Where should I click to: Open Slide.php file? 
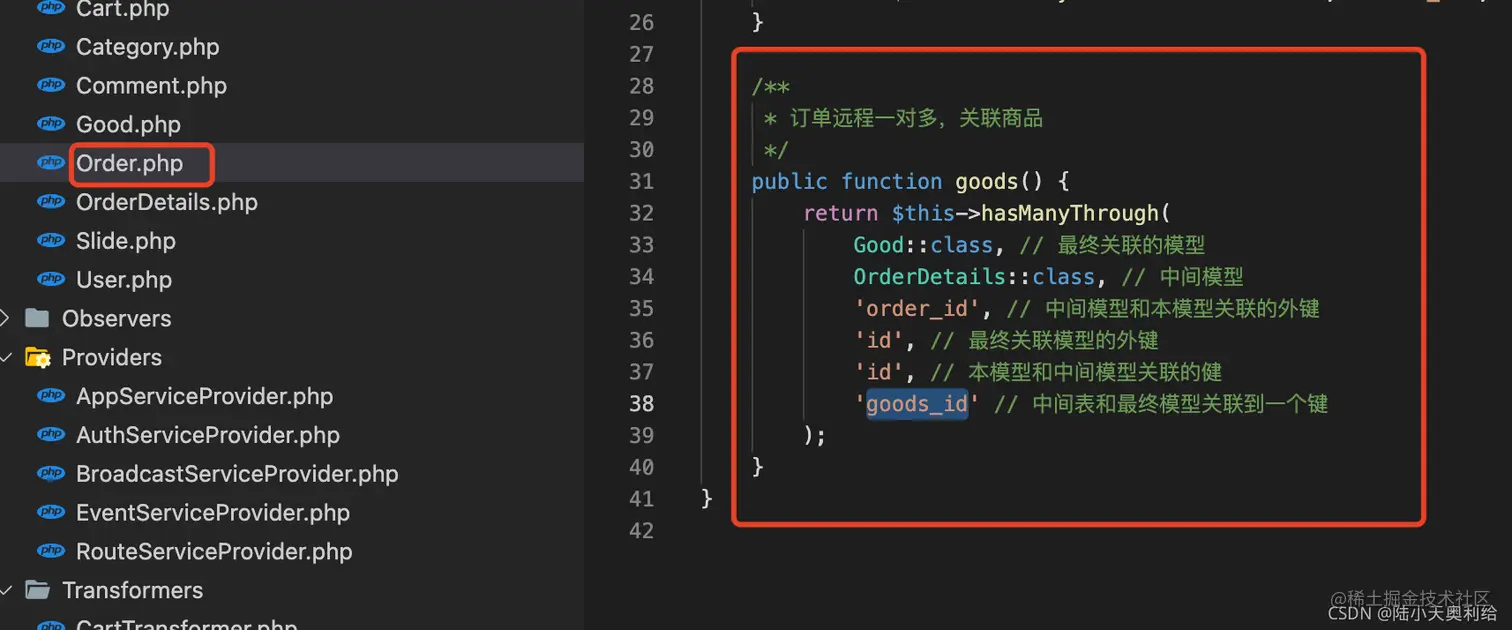(126, 241)
